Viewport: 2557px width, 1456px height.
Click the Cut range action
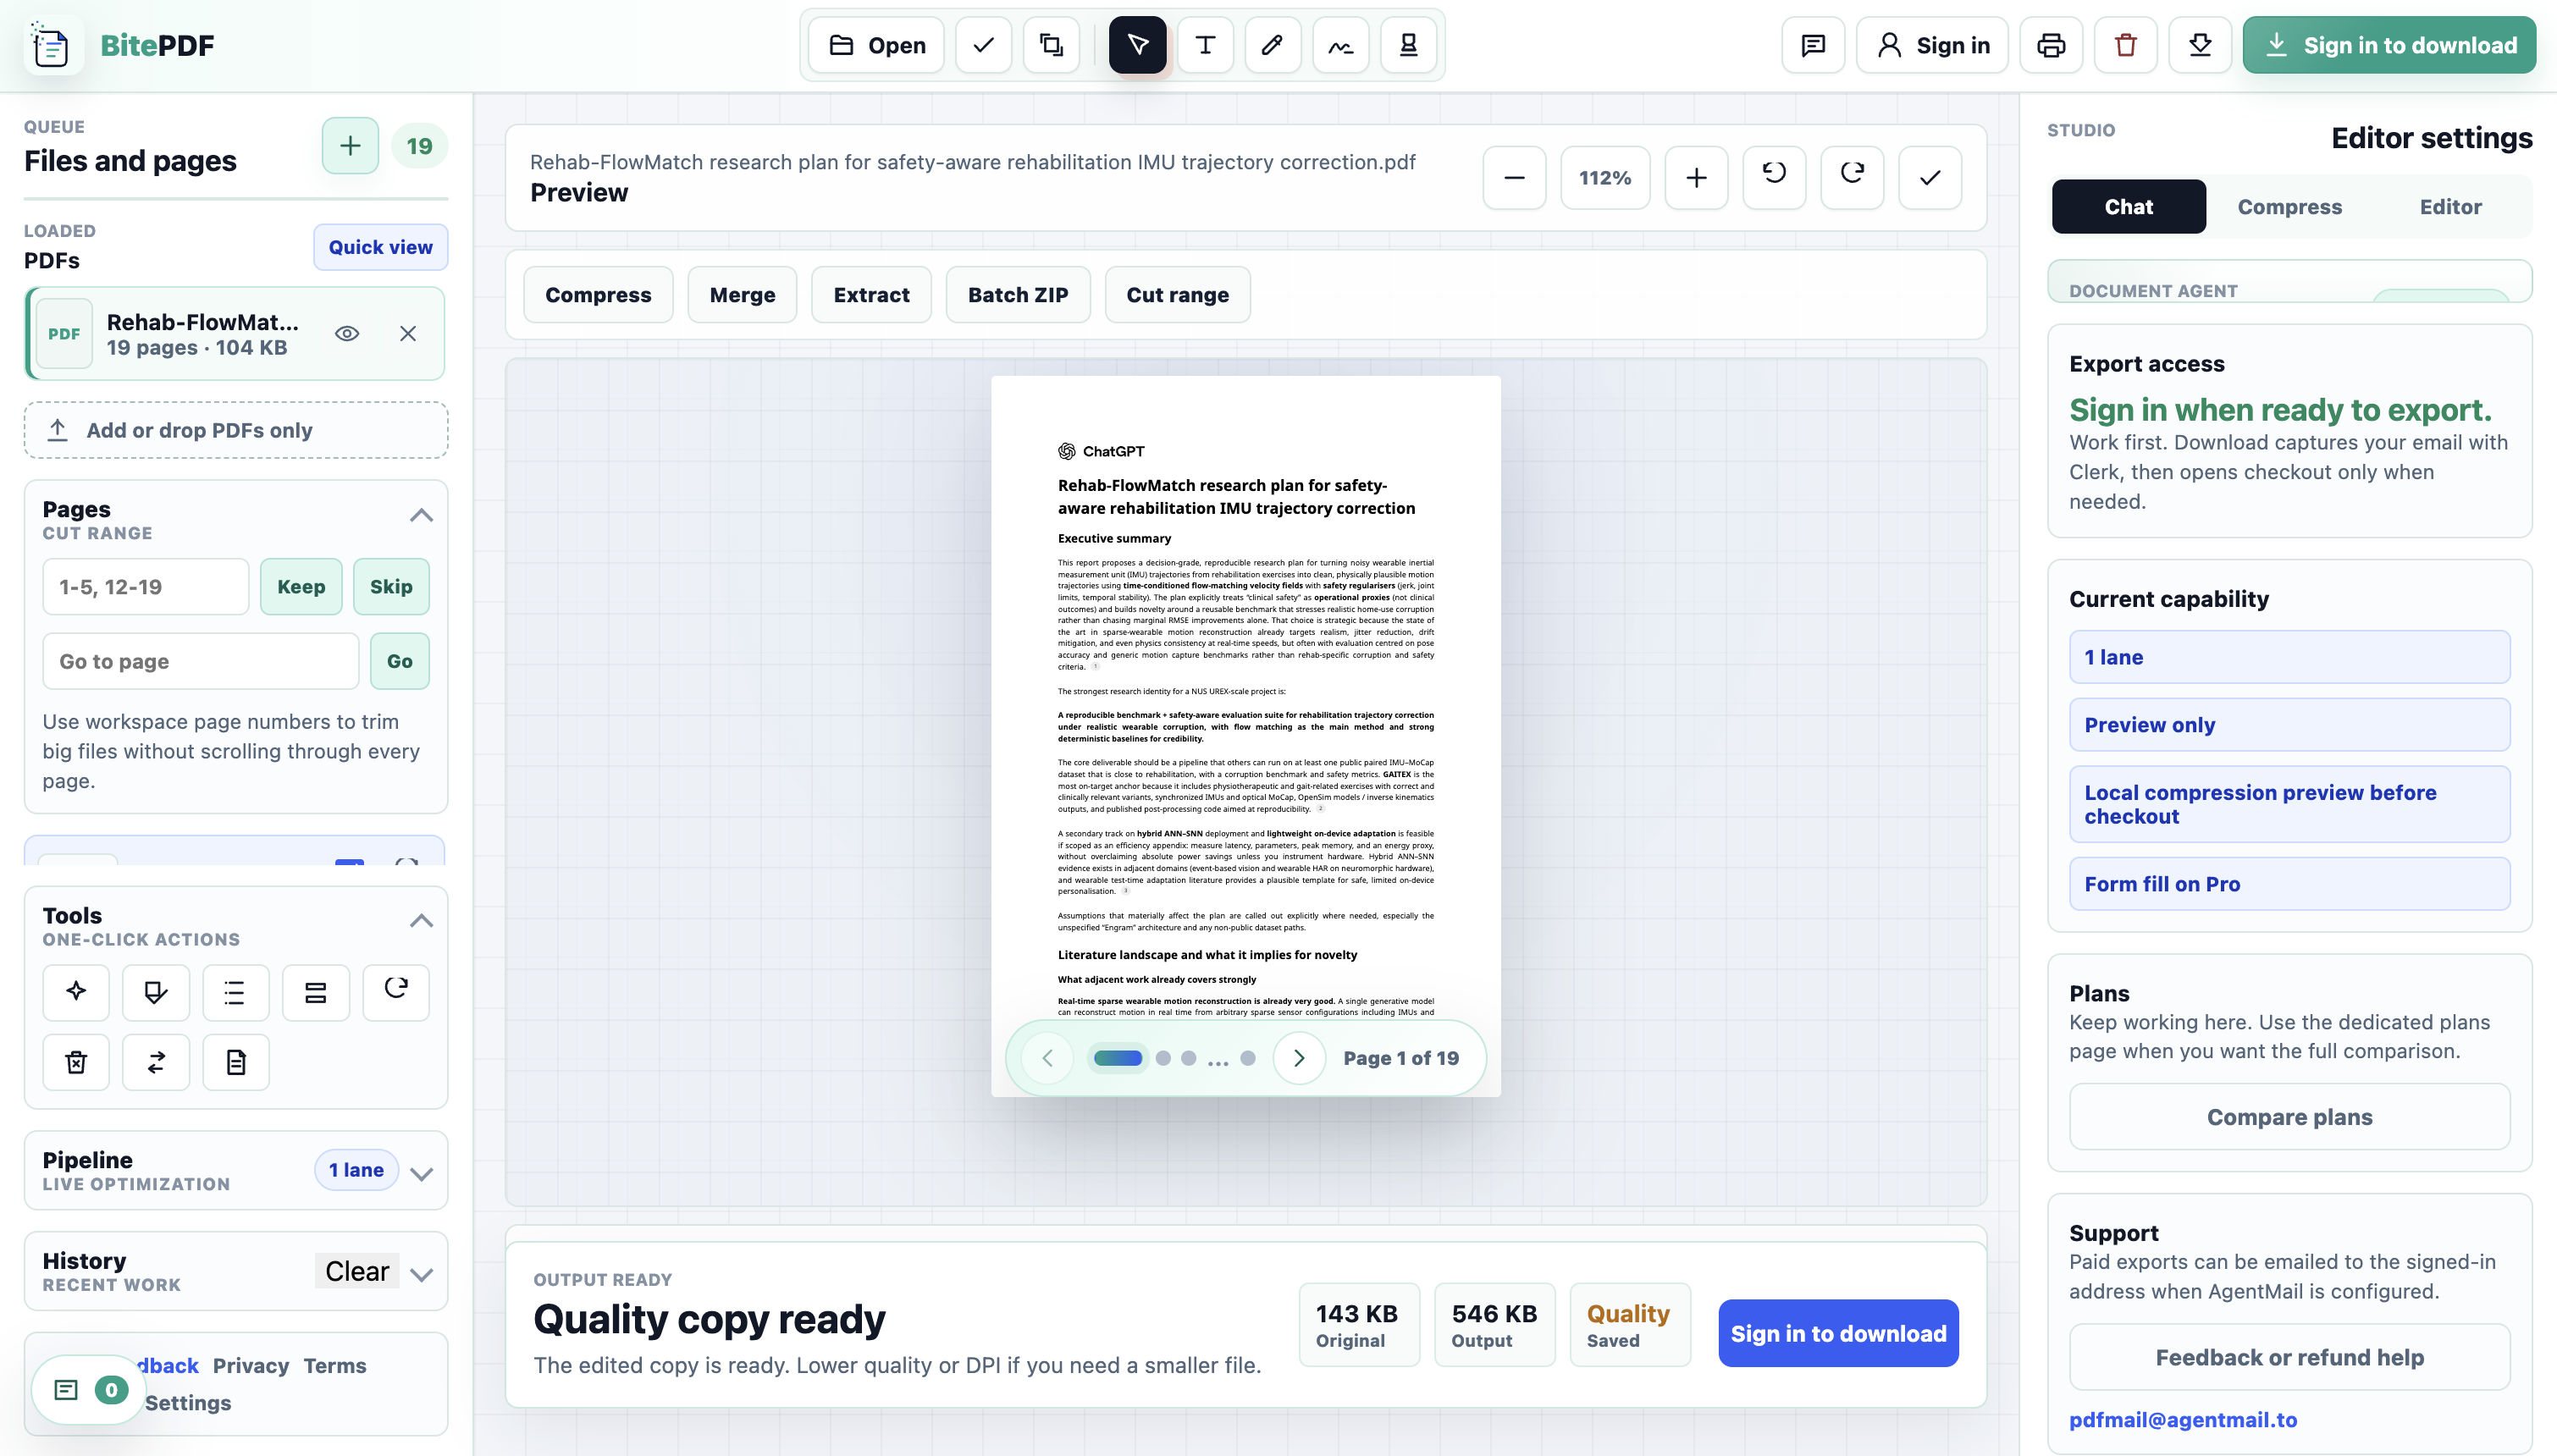click(x=1177, y=295)
